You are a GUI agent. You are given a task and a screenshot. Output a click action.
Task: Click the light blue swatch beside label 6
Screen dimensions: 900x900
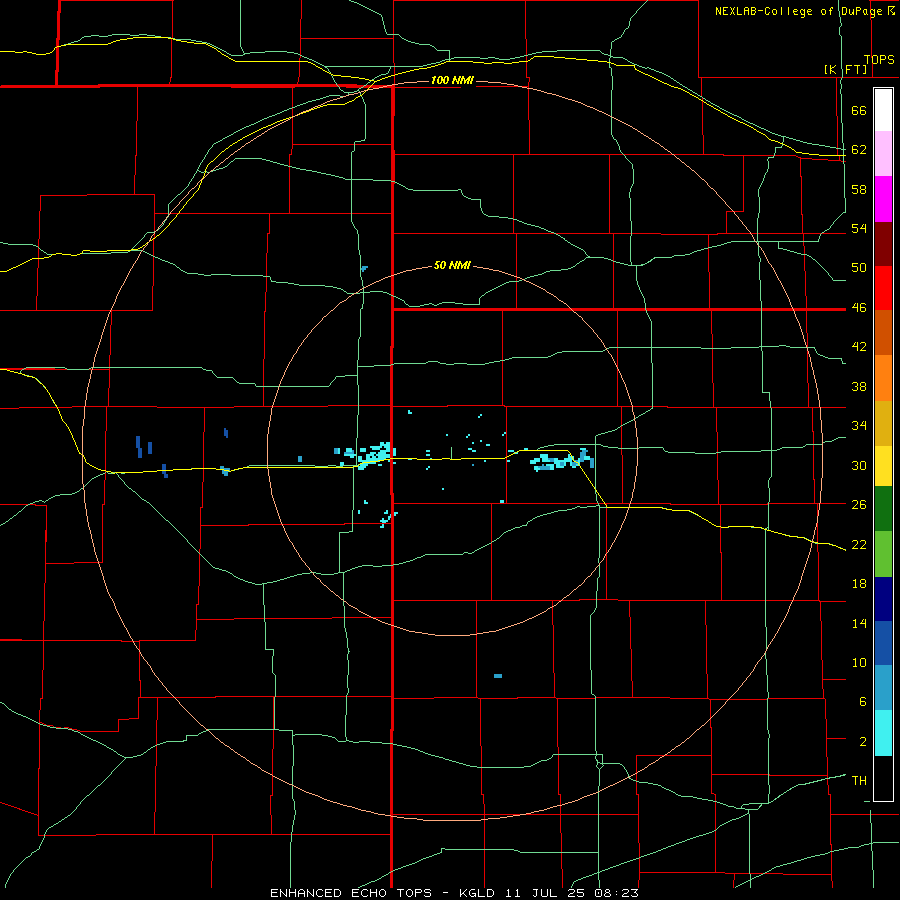point(883,688)
